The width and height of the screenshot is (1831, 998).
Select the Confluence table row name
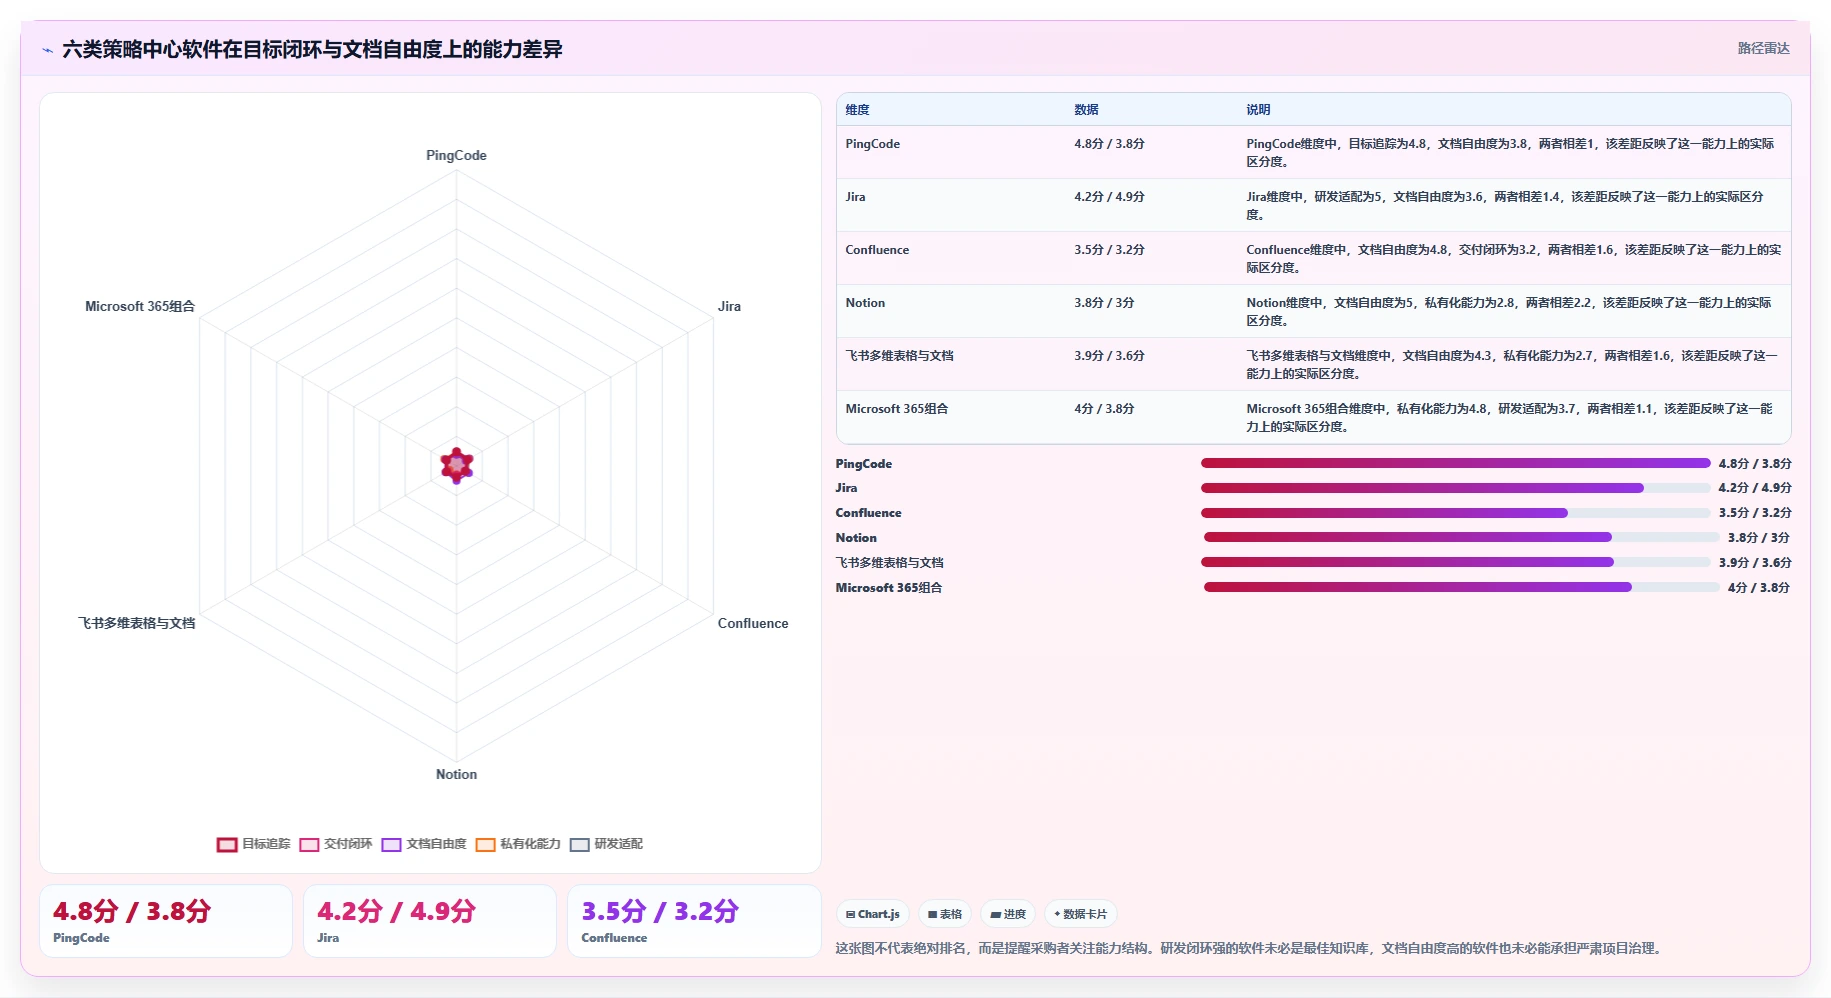coord(877,250)
